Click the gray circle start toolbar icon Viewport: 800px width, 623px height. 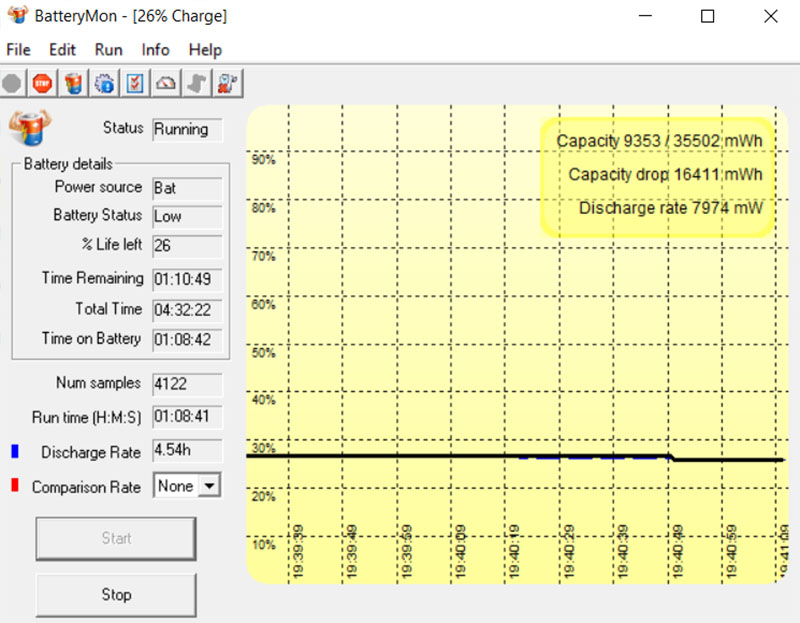12,83
